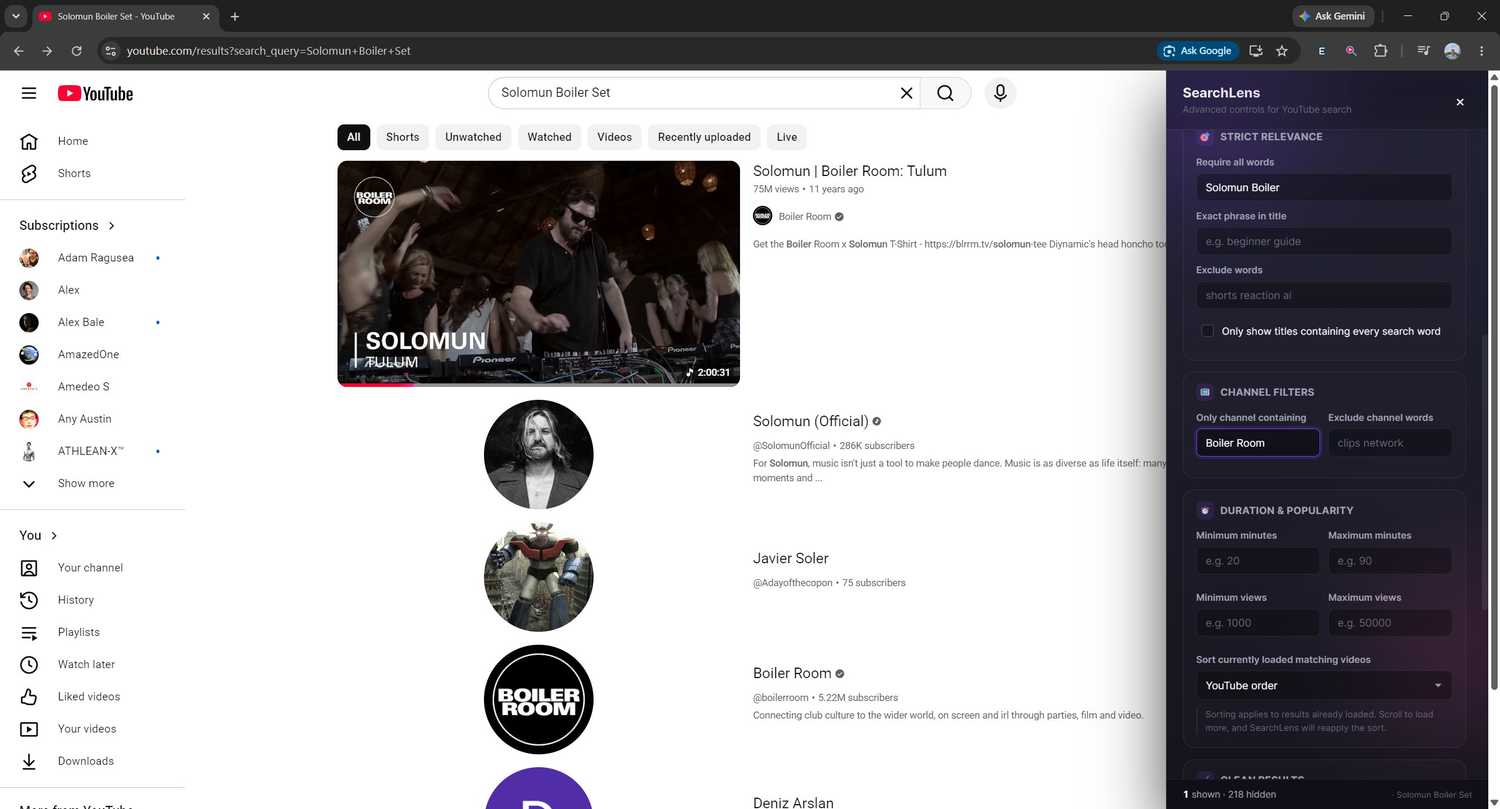Select the Unwatched filter chip
Image resolution: width=1500 pixels, height=809 pixels.
pos(473,137)
